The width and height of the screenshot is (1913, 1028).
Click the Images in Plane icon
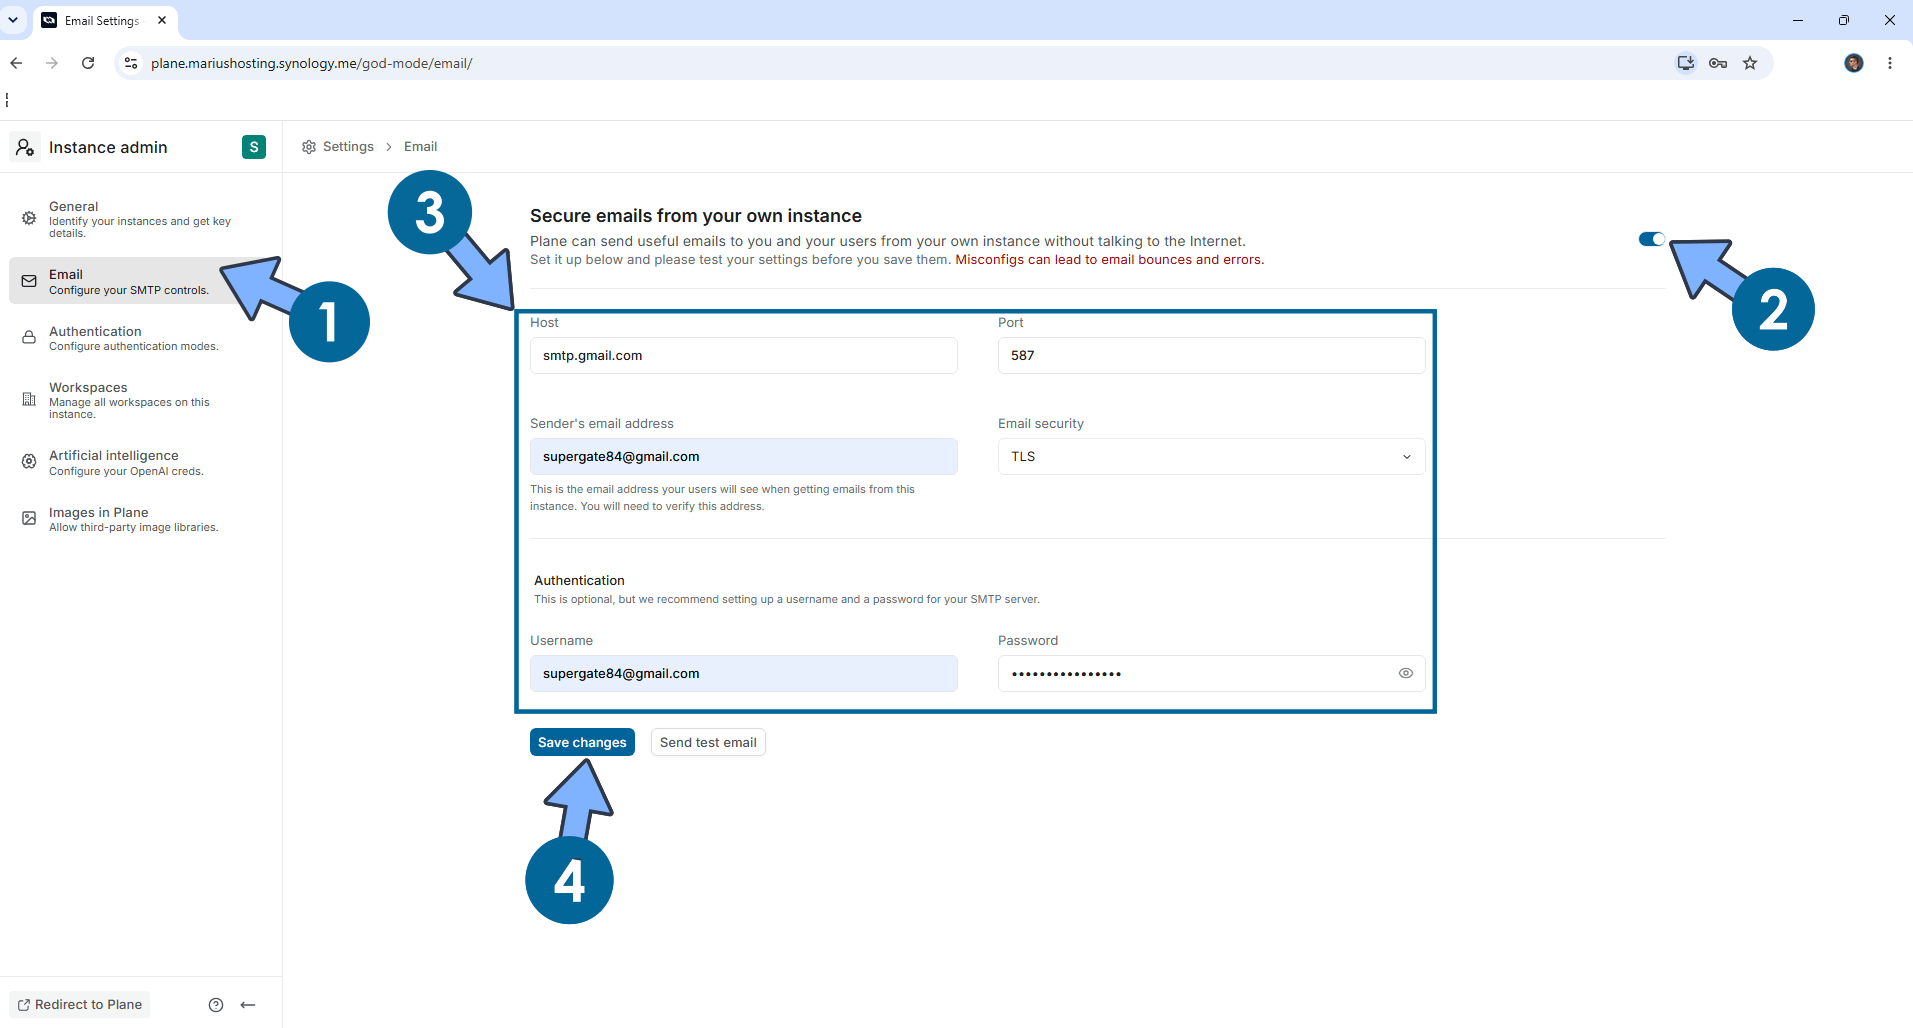coord(29,518)
